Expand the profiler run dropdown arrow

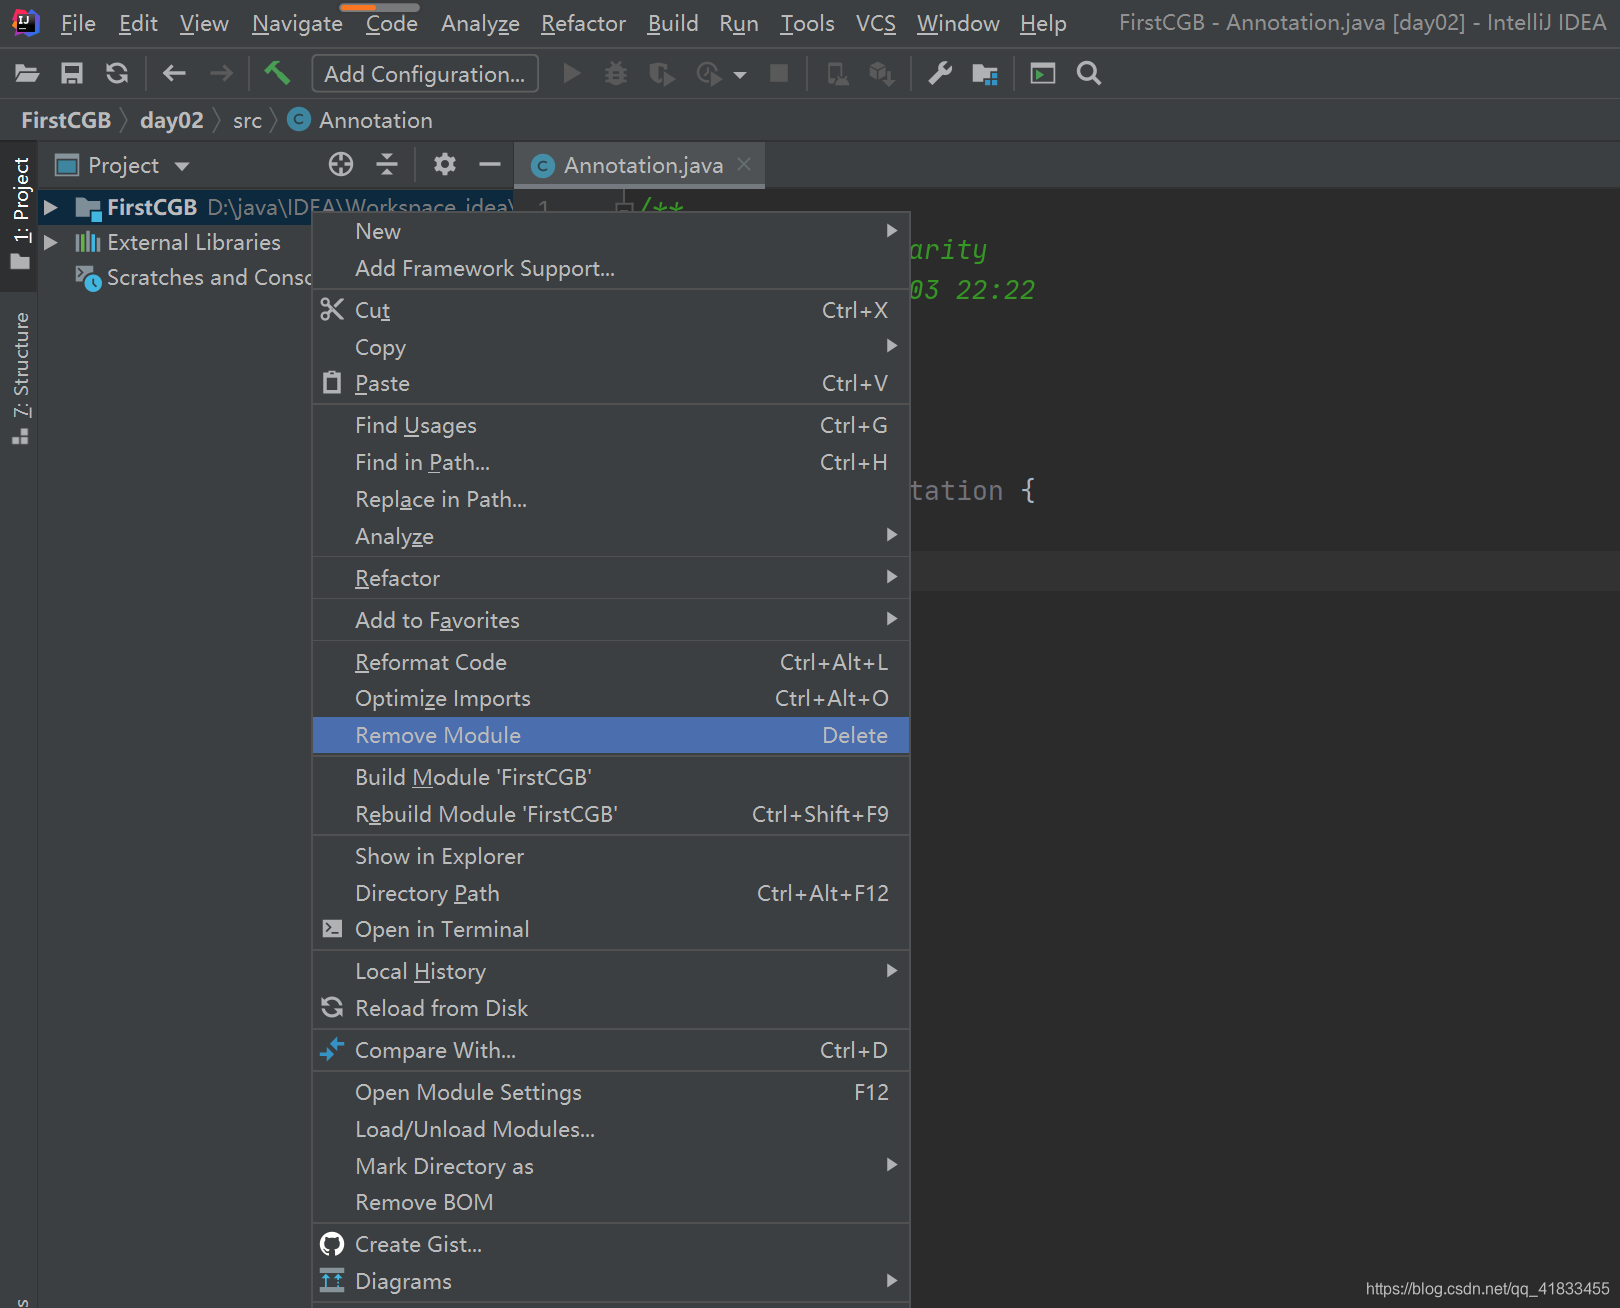coord(740,74)
